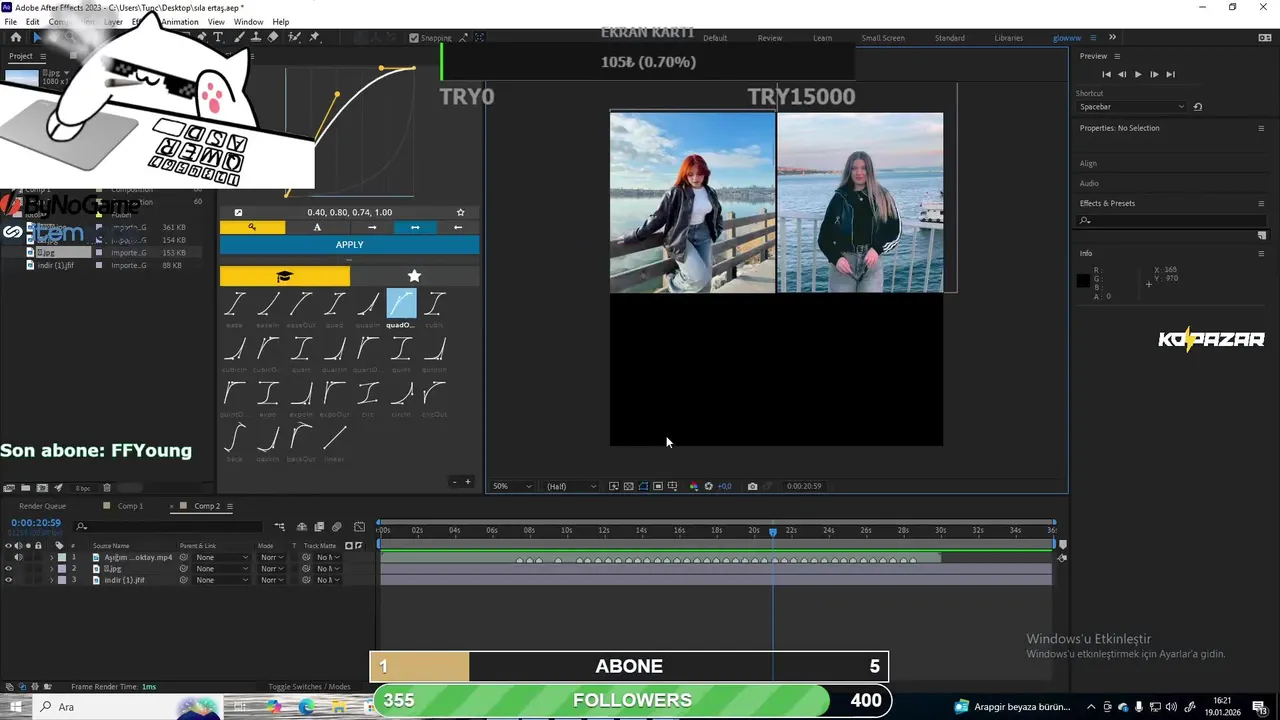Viewport: 1280px width, 720px height.
Task: Click Toggle Switches / Modes
Action: 309,687
